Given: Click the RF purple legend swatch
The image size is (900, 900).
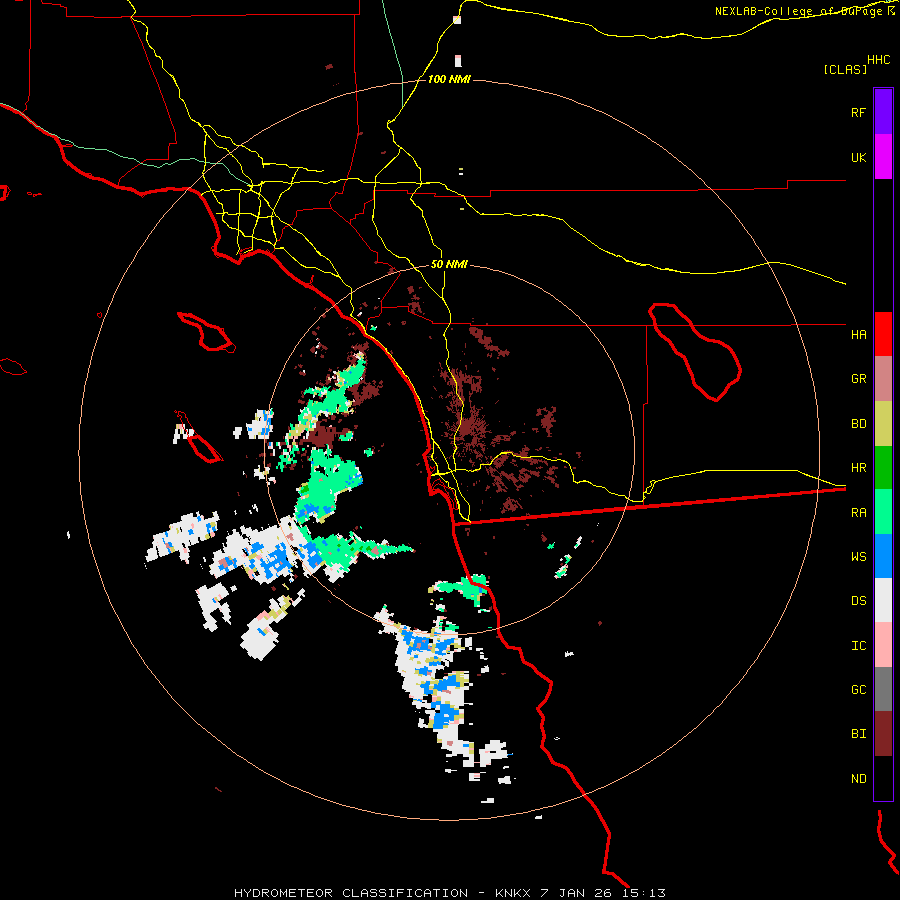Looking at the screenshot, I should [883, 112].
